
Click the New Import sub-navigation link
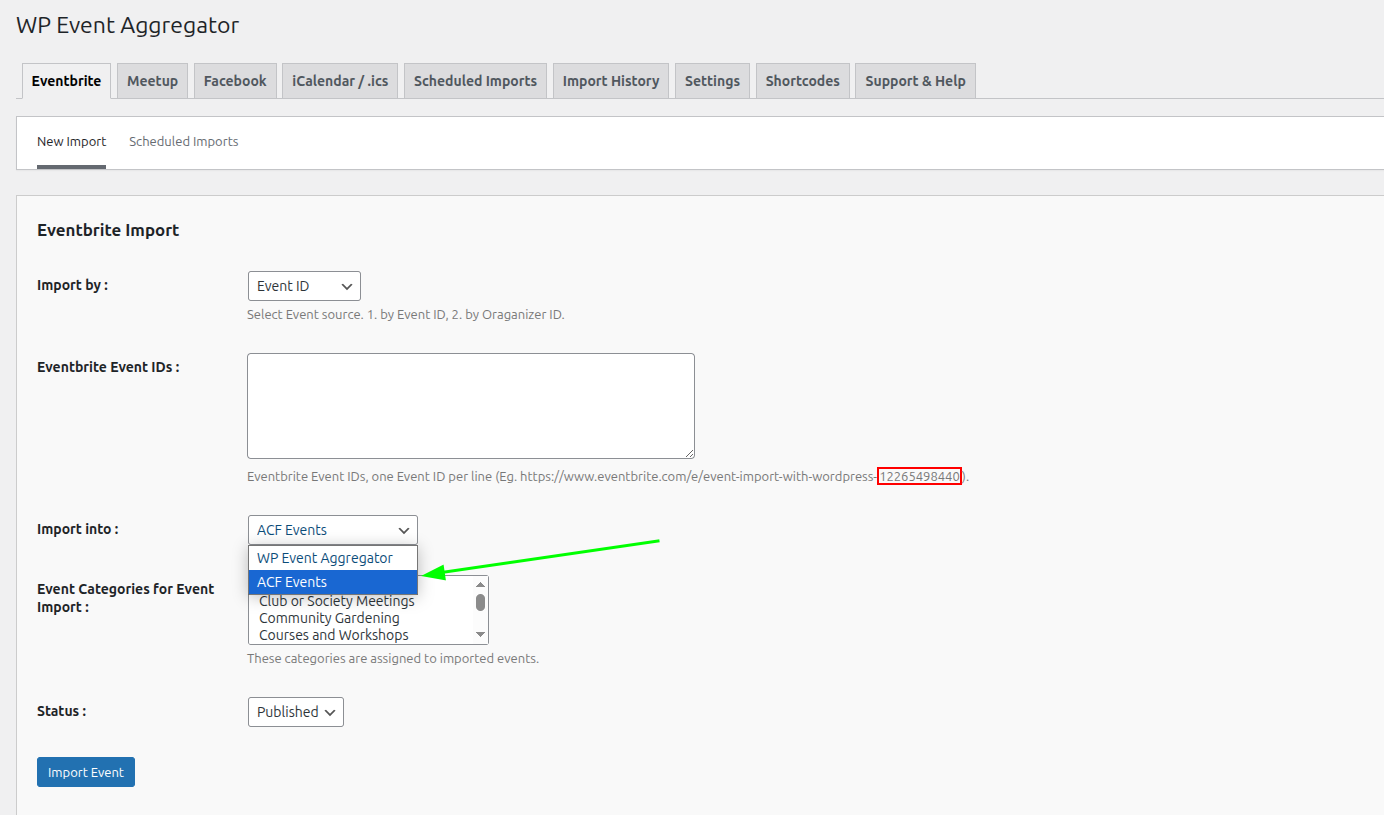pos(71,142)
